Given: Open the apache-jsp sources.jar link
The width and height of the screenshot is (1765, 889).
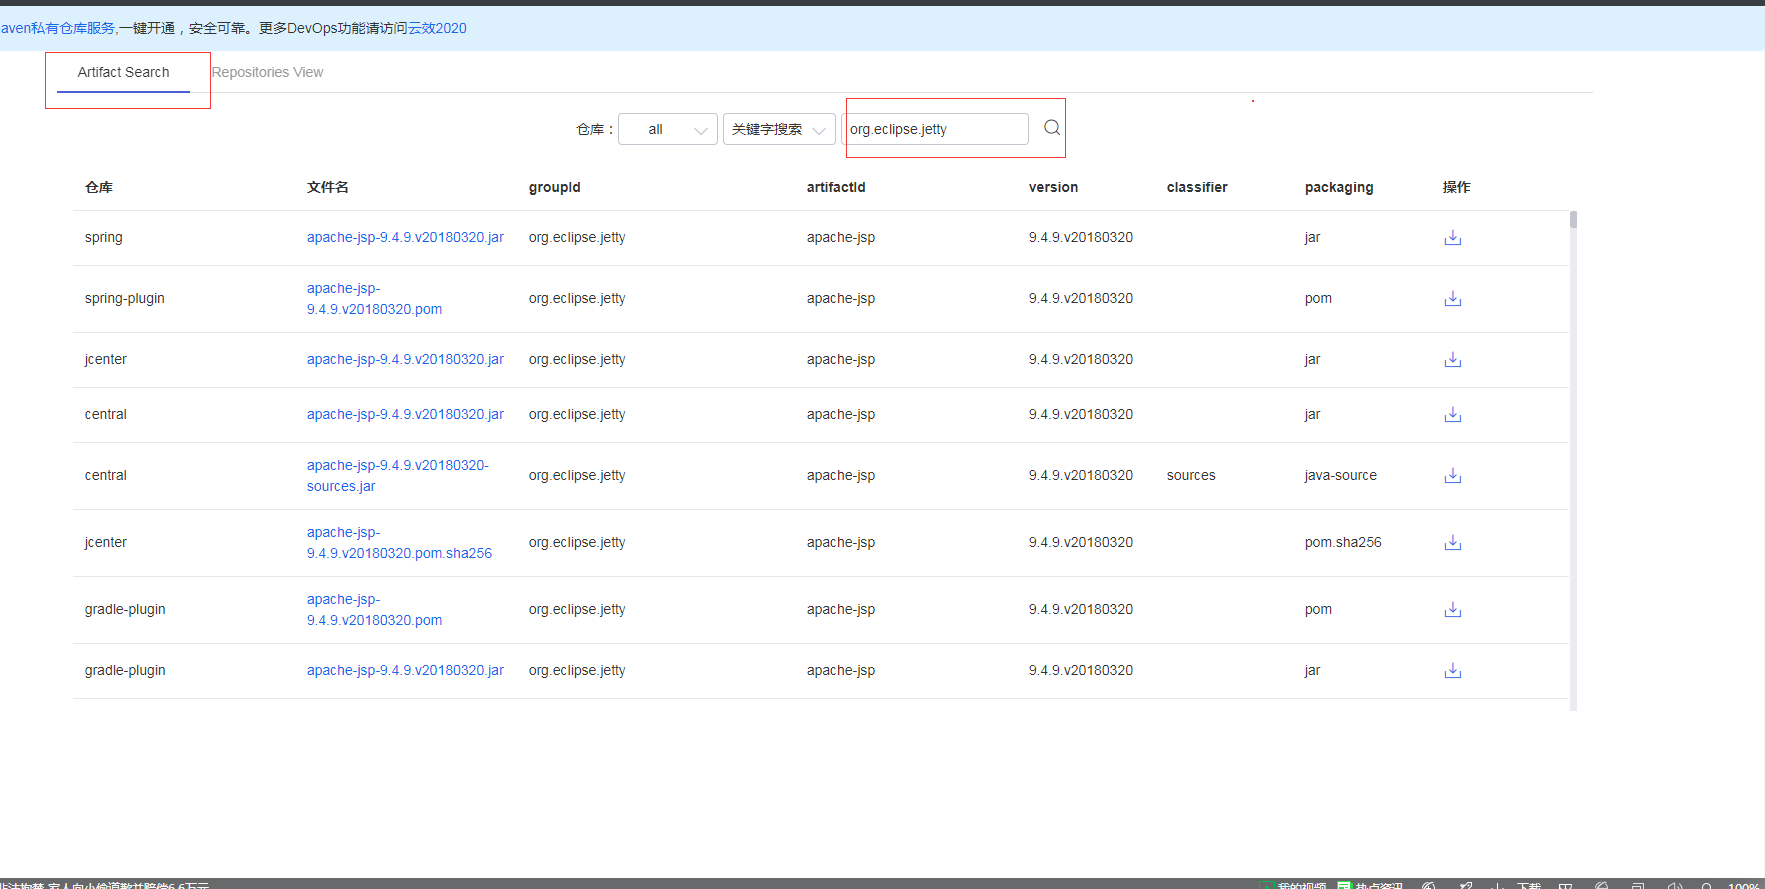Looking at the screenshot, I should [x=398, y=476].
